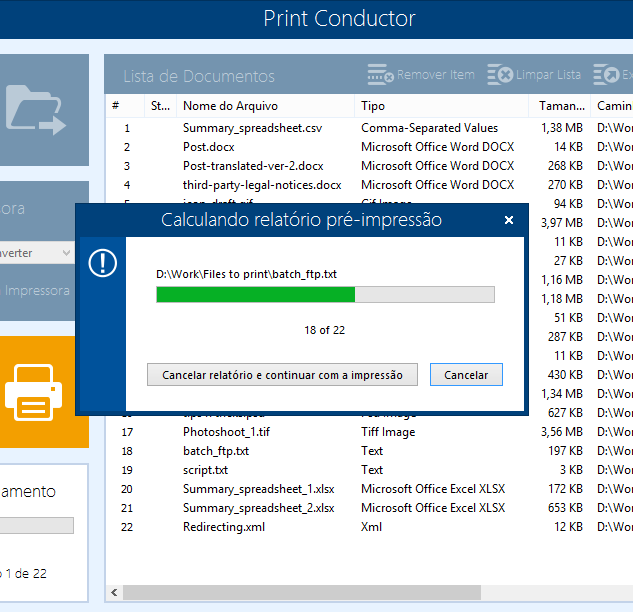633x612 pixels.
Task: Close the pre-impressão report dialog
Action: pos(509,220)
